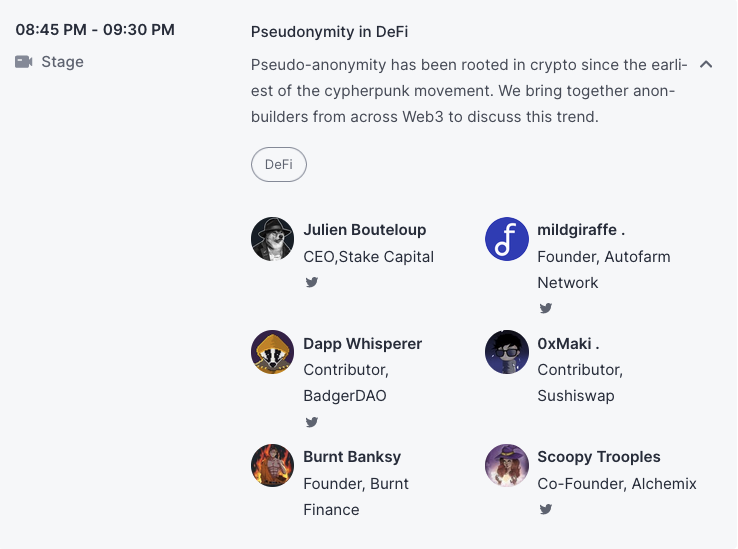Open Scoopy Trooples speaker name
Image resolution: width=738 pixels, height=549 pixels.
(599, 457)
